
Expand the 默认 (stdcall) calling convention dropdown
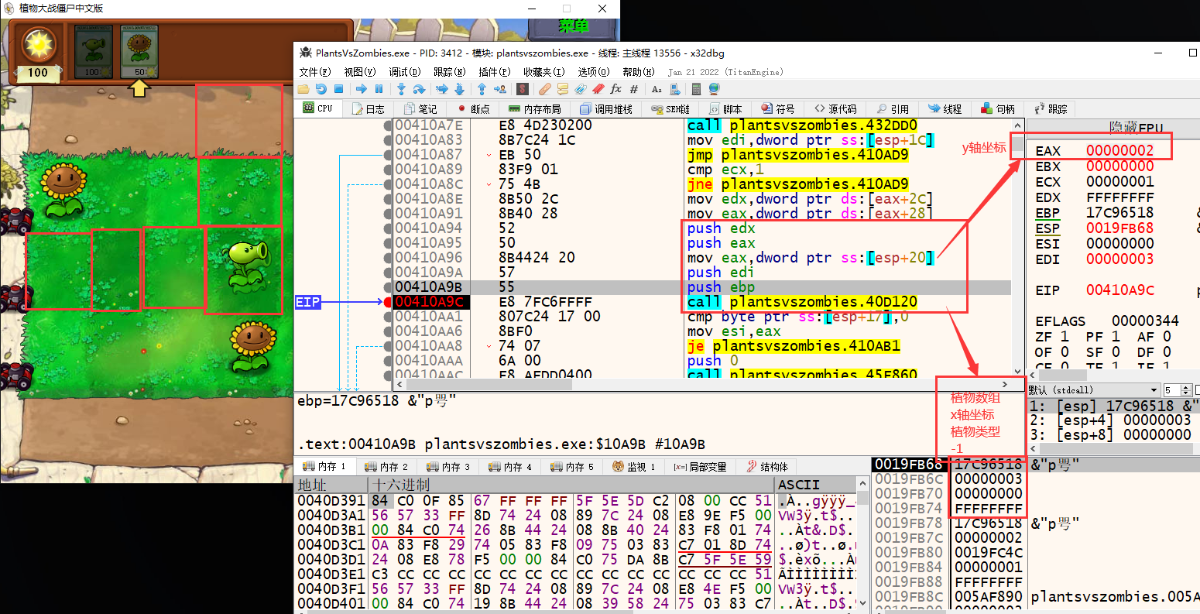tap(1095, 389)
